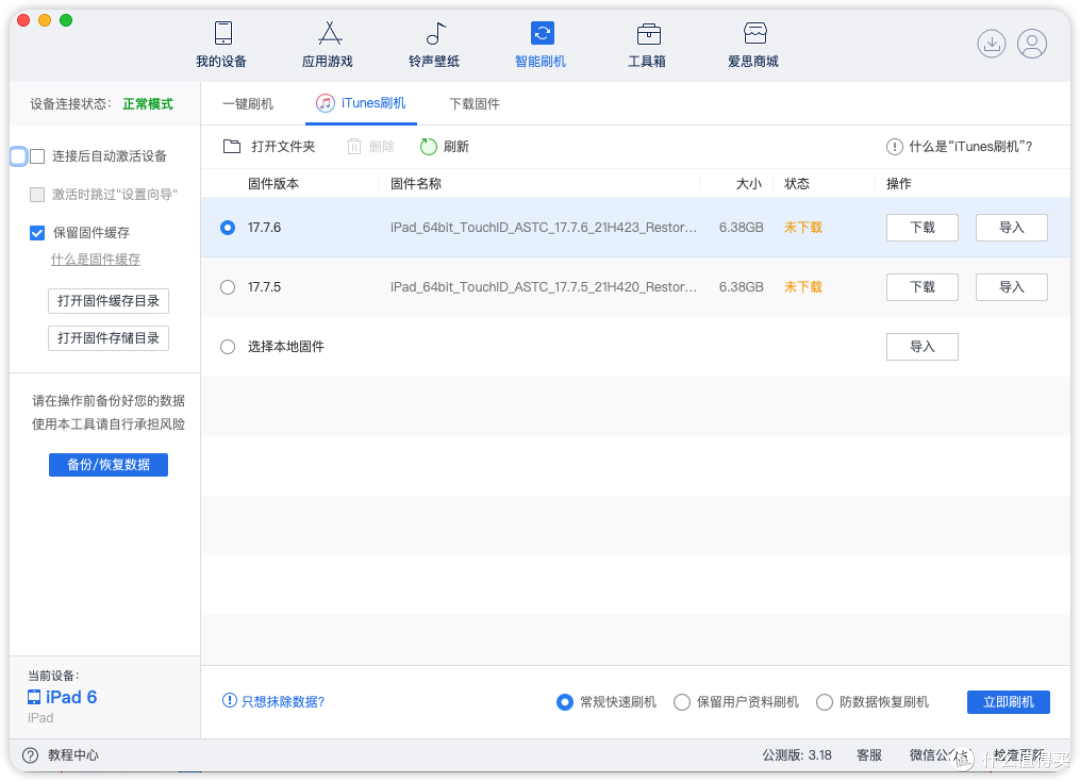Click 未下载 status in 17.7.5 row
The image size is (1080, 782).
(x=803, y=287)
